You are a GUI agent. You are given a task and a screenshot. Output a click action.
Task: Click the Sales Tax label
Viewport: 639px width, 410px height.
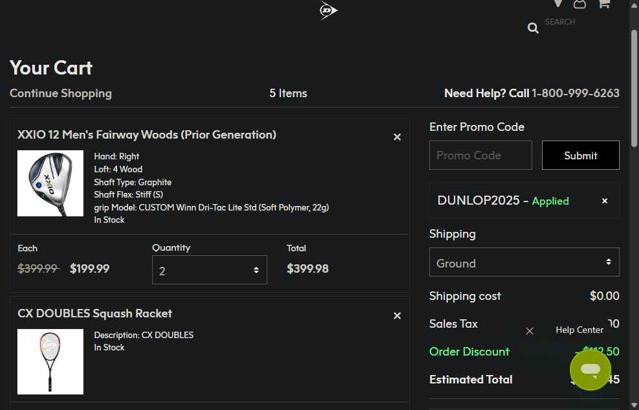click(x=453, y=324)
